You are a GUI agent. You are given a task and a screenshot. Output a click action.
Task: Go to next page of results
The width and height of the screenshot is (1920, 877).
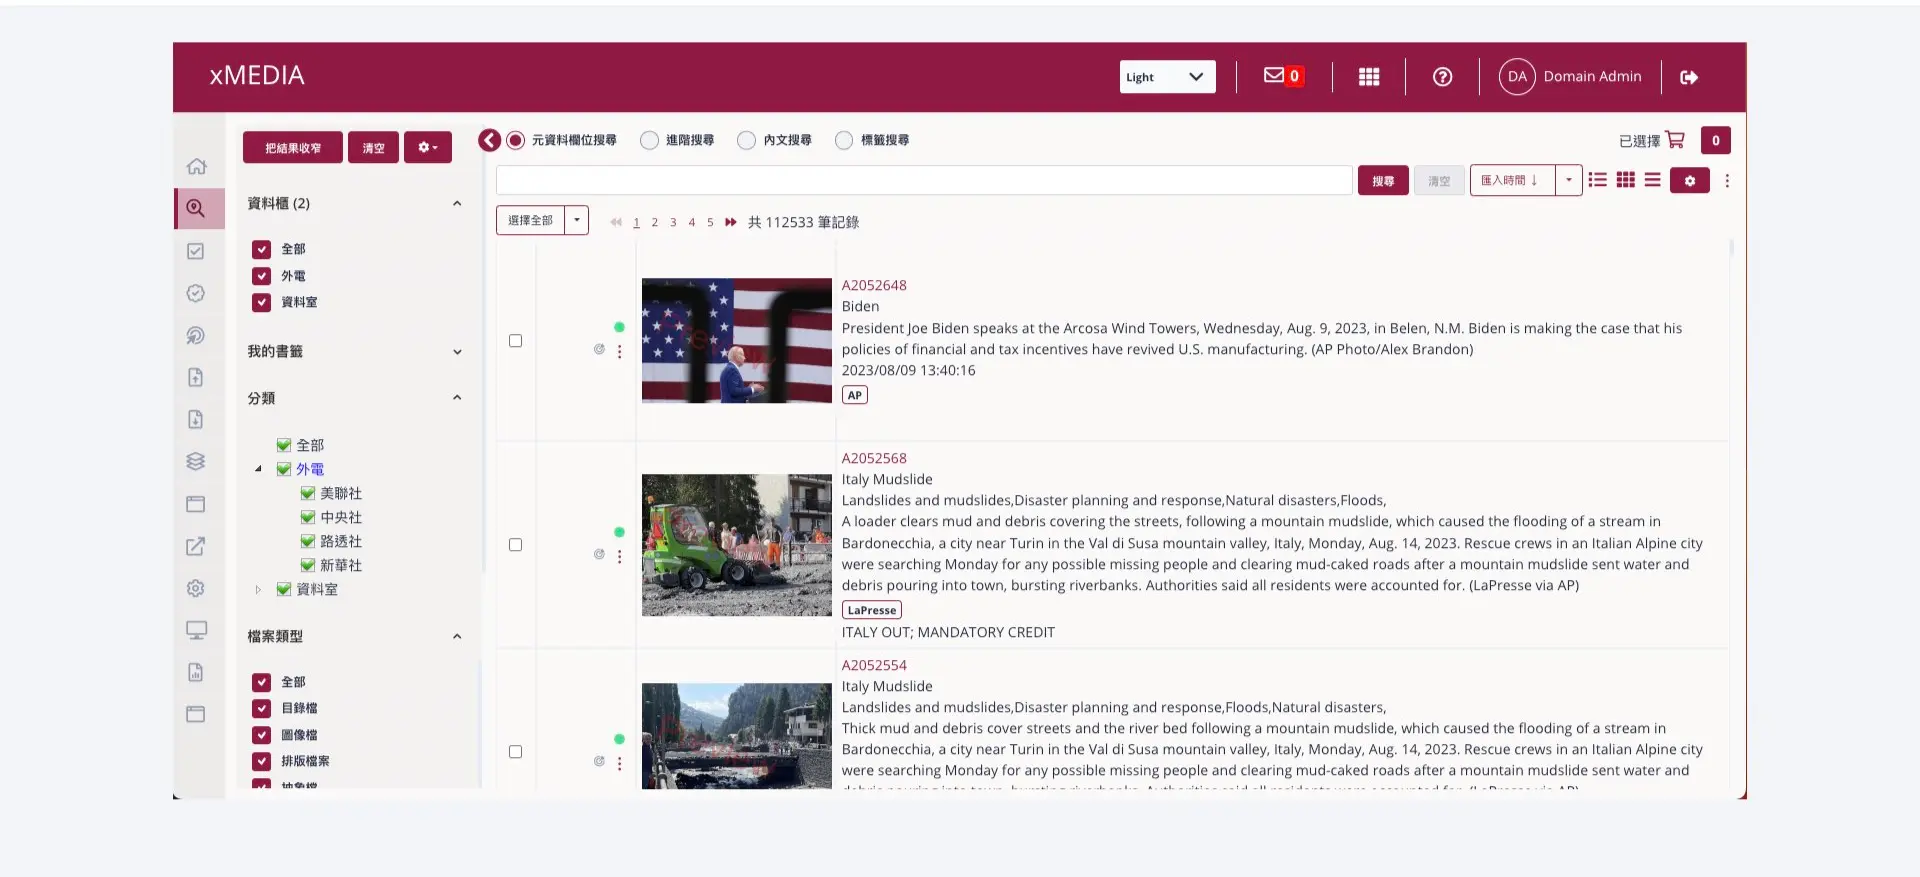[731, 222]
